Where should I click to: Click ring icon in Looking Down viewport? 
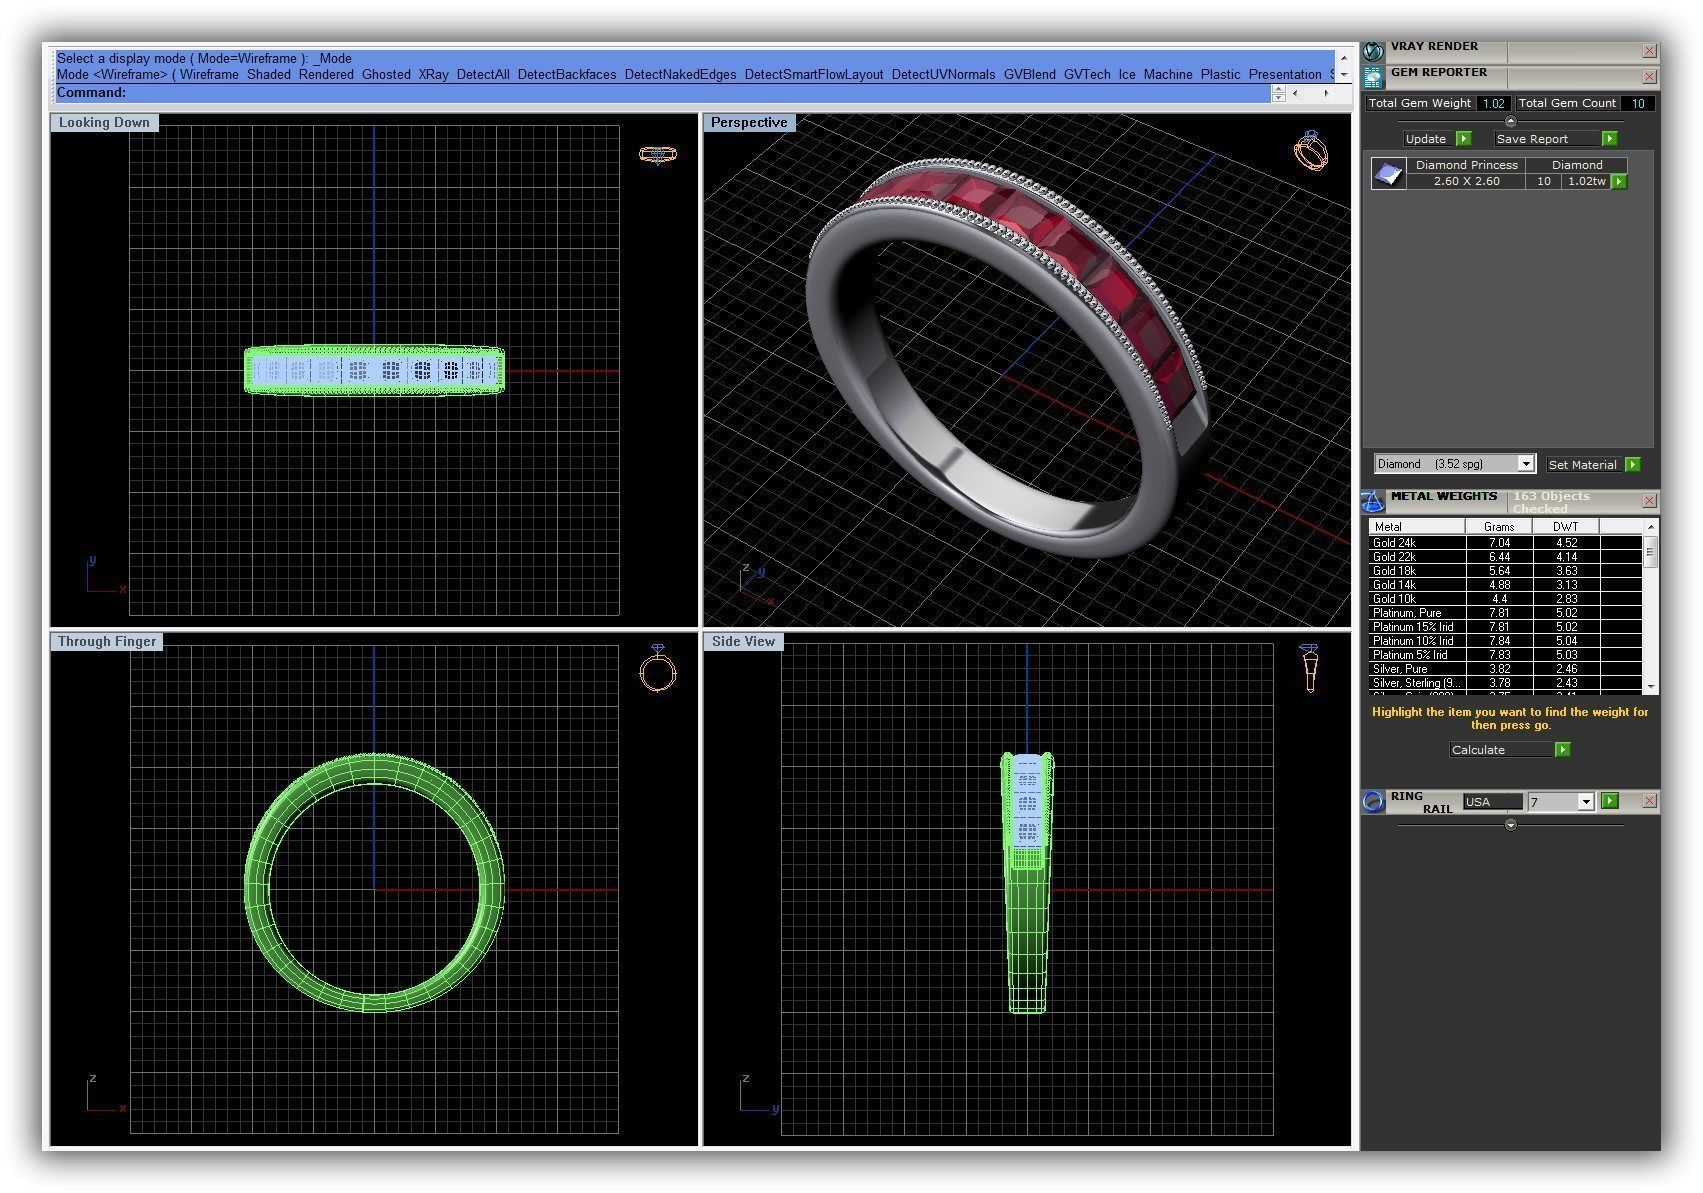(657, 154)
